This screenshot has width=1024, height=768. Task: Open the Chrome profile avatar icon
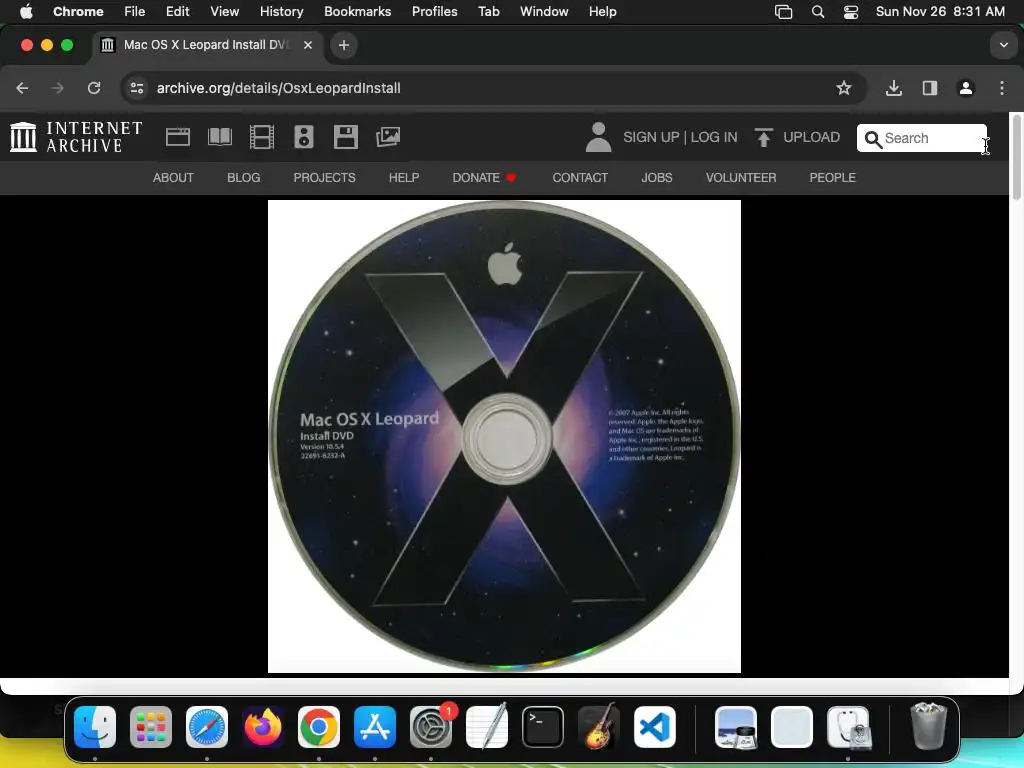click(x=966, y=88)
